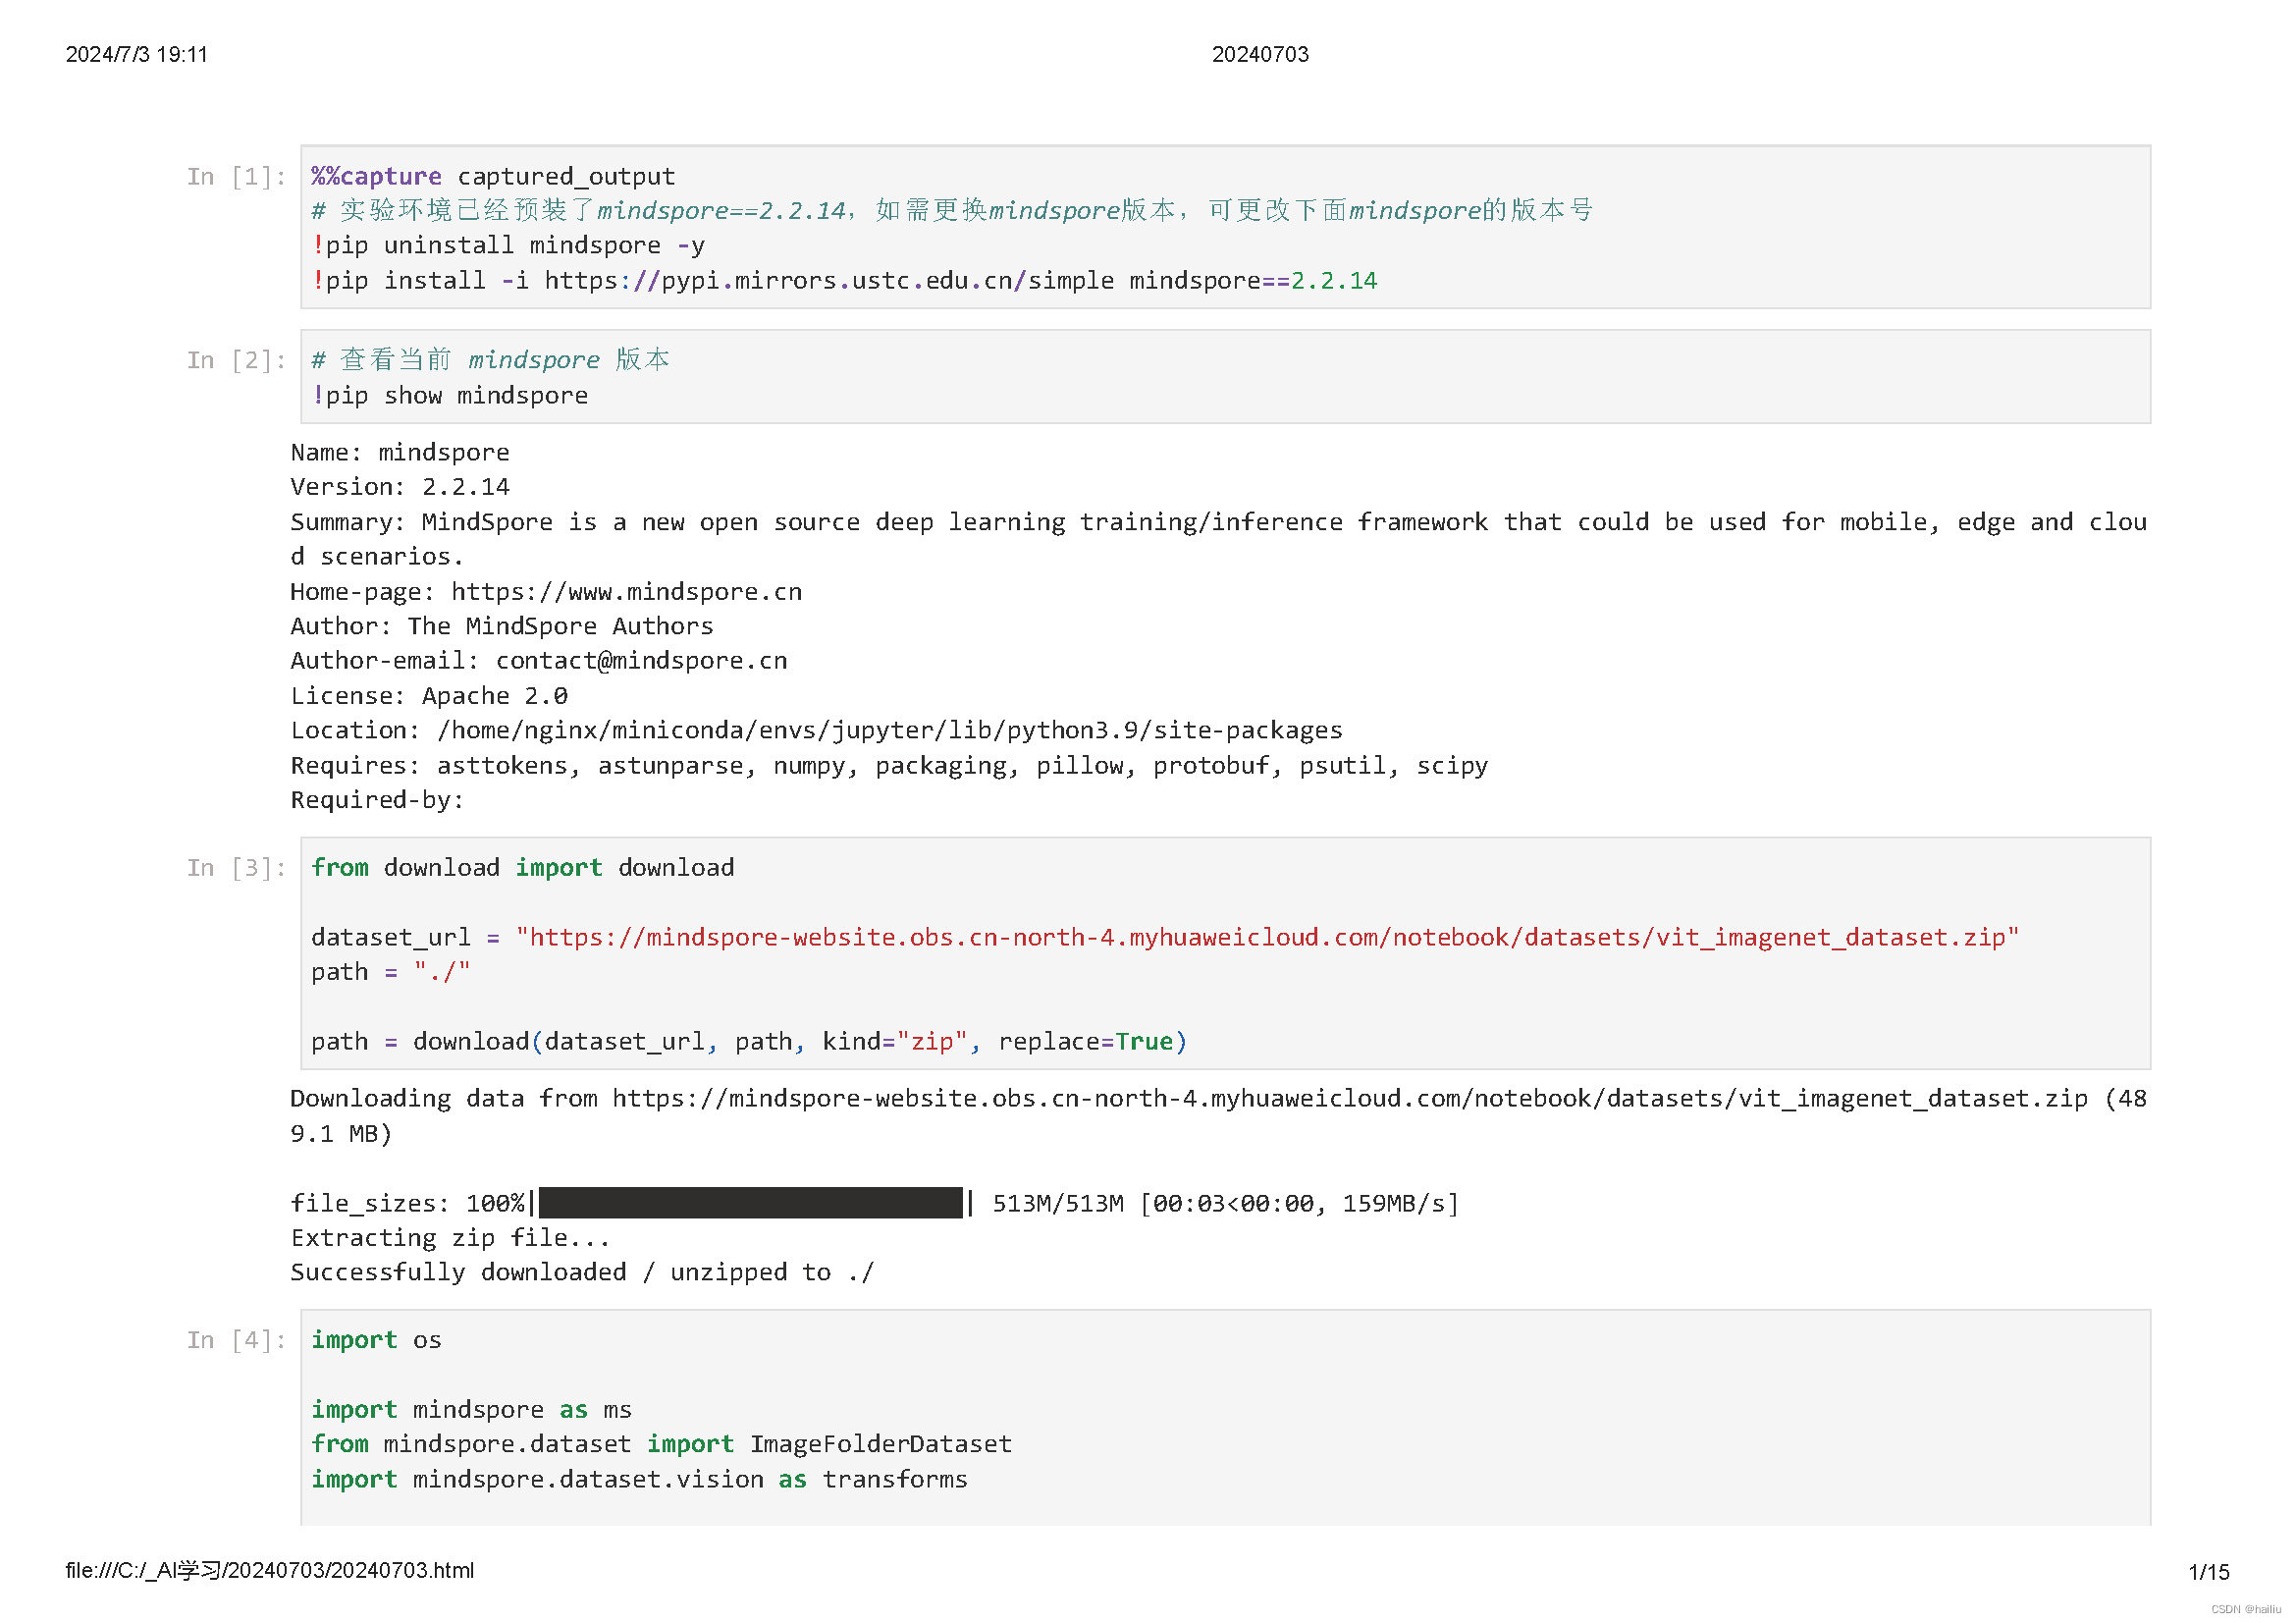Screen dimensions: 2296x1623
Task: Click the In [4] cell prompt label
Action: pyautogui.click(x=236, y=1341)
